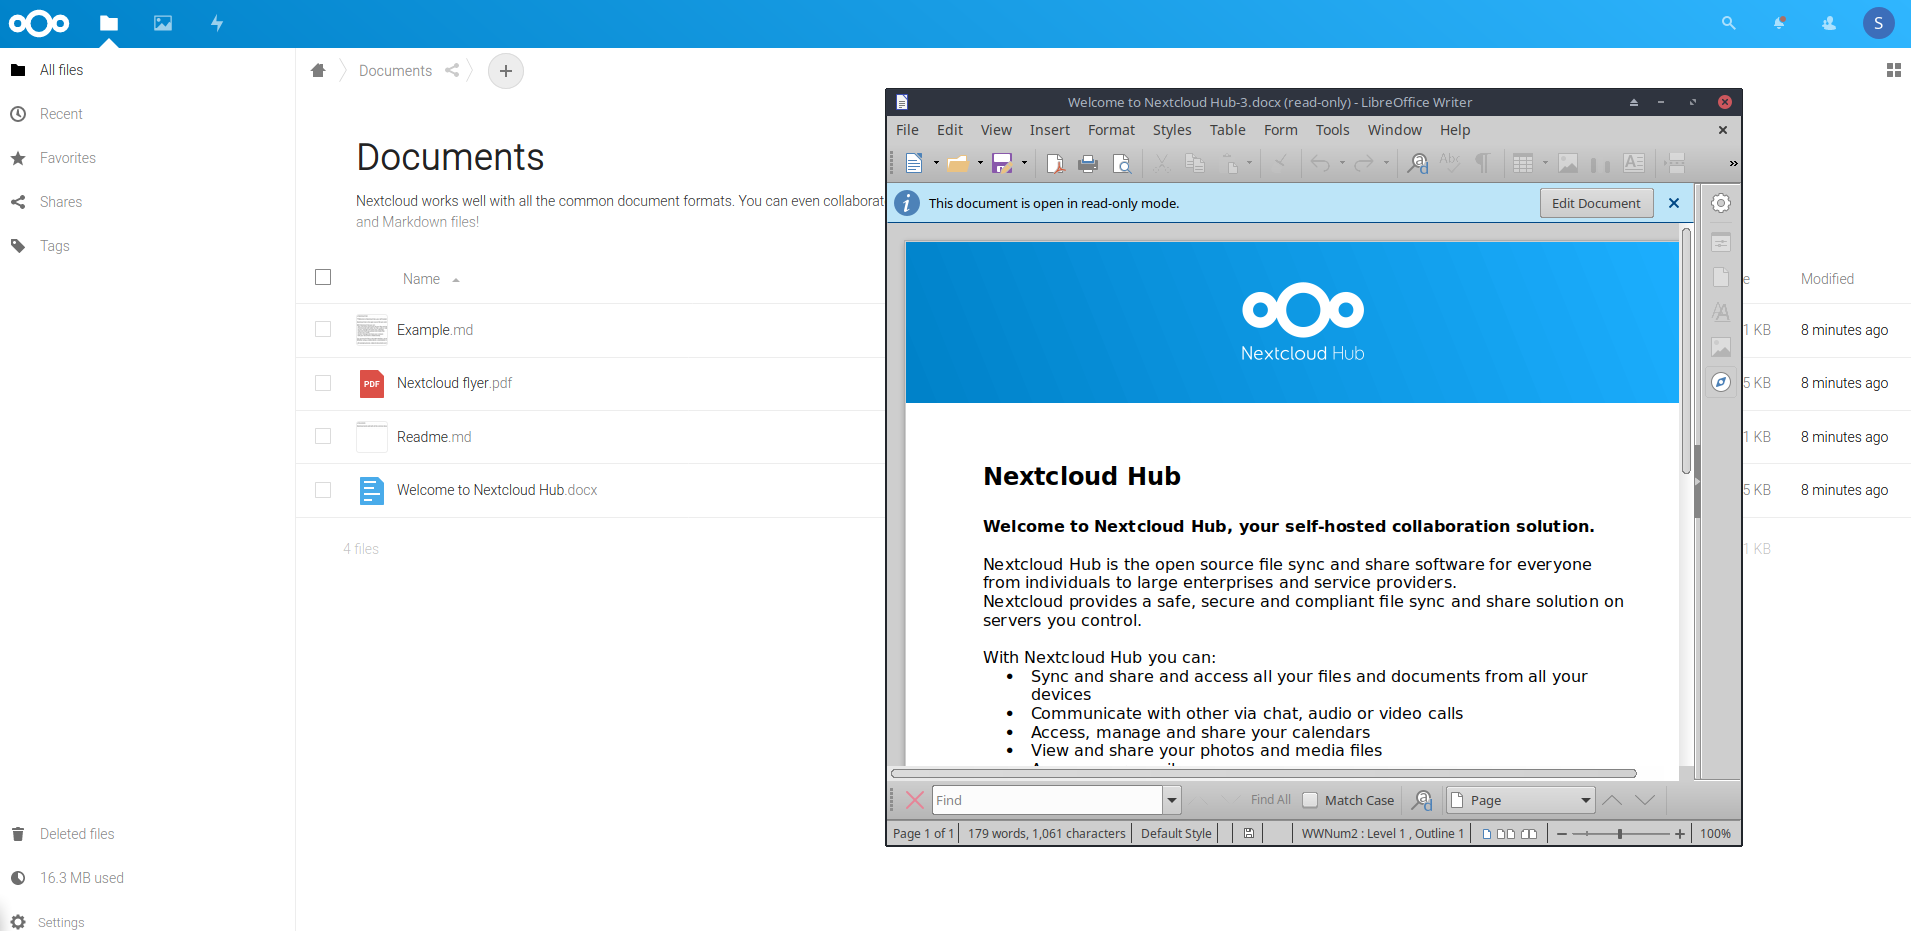Share the Documents folder via breadcrumb icon
Viewport: 1911px width, 931px height.
(x=452, y=70)
